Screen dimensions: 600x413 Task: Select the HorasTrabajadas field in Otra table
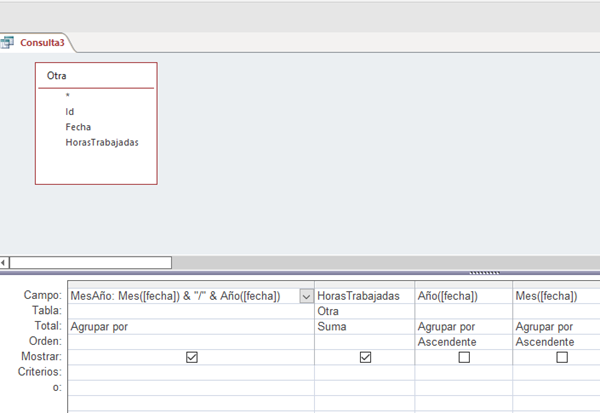point(102,142)
